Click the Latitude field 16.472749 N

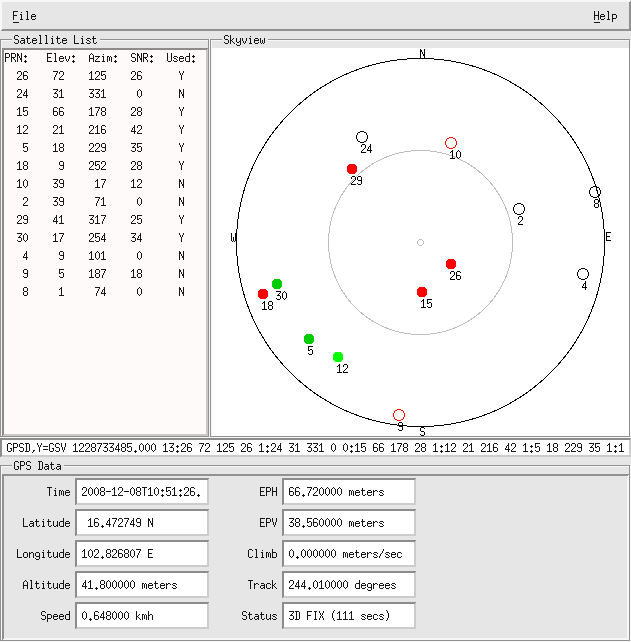point(142,523)
